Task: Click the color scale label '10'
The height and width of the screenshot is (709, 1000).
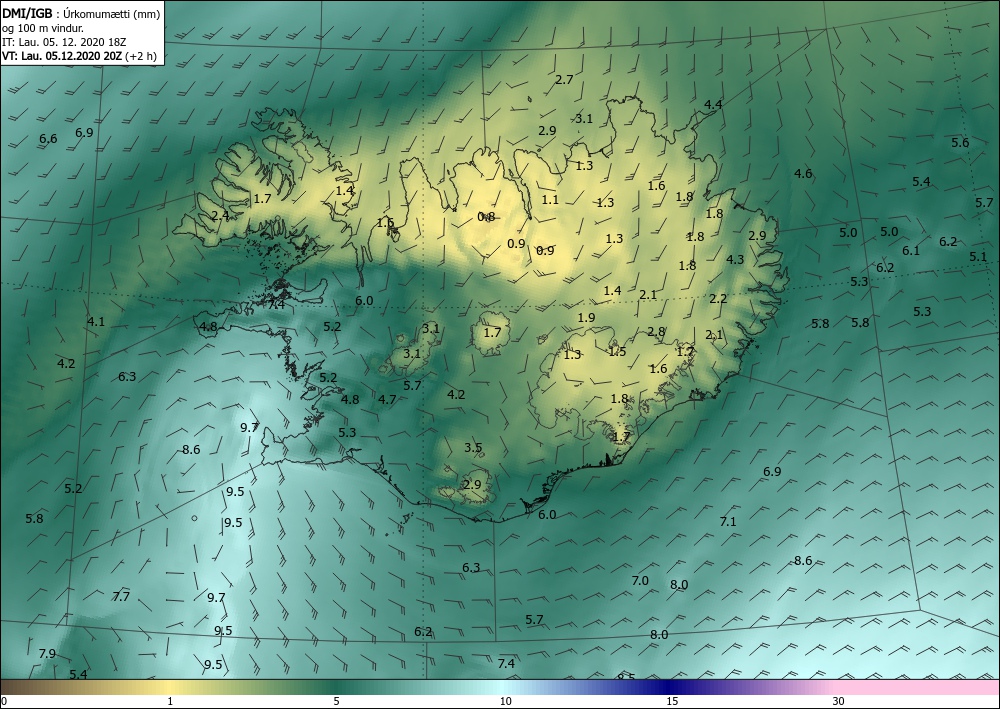Action: [505, 702]
